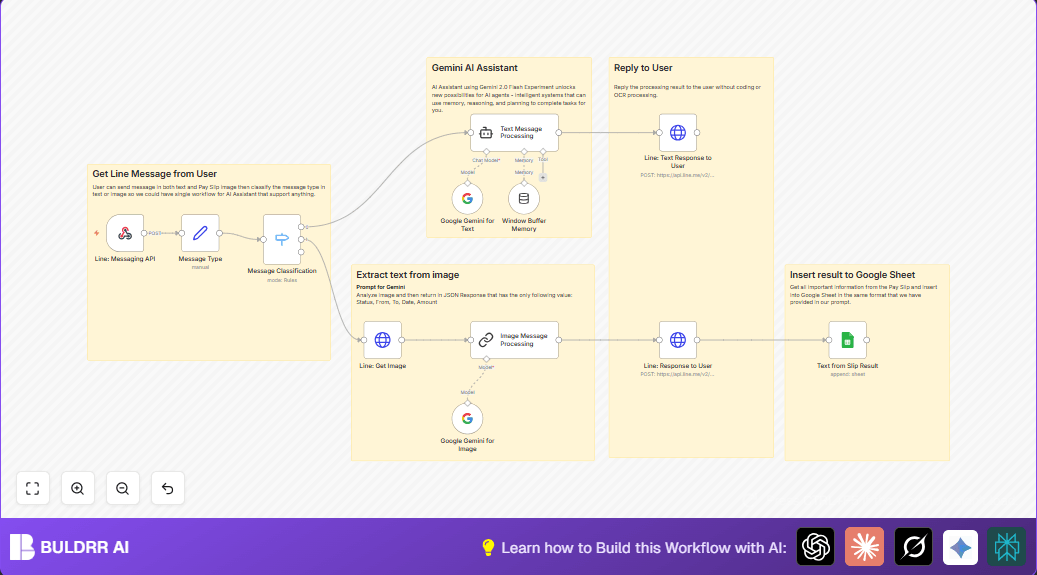
Task: Click the plus Tool connector under Text Message Processing
Action: click(x=543, y=177)
